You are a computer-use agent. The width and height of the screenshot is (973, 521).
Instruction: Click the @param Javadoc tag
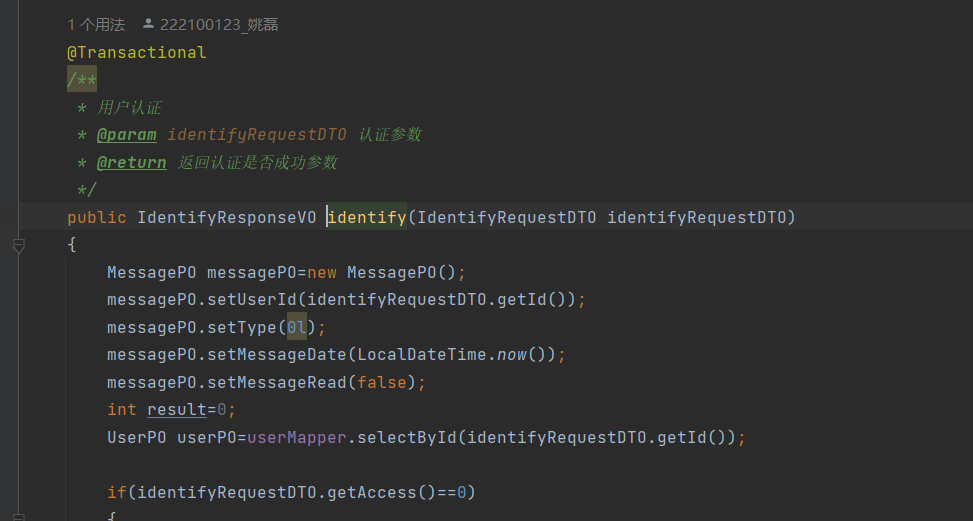(x=127, y=135)
